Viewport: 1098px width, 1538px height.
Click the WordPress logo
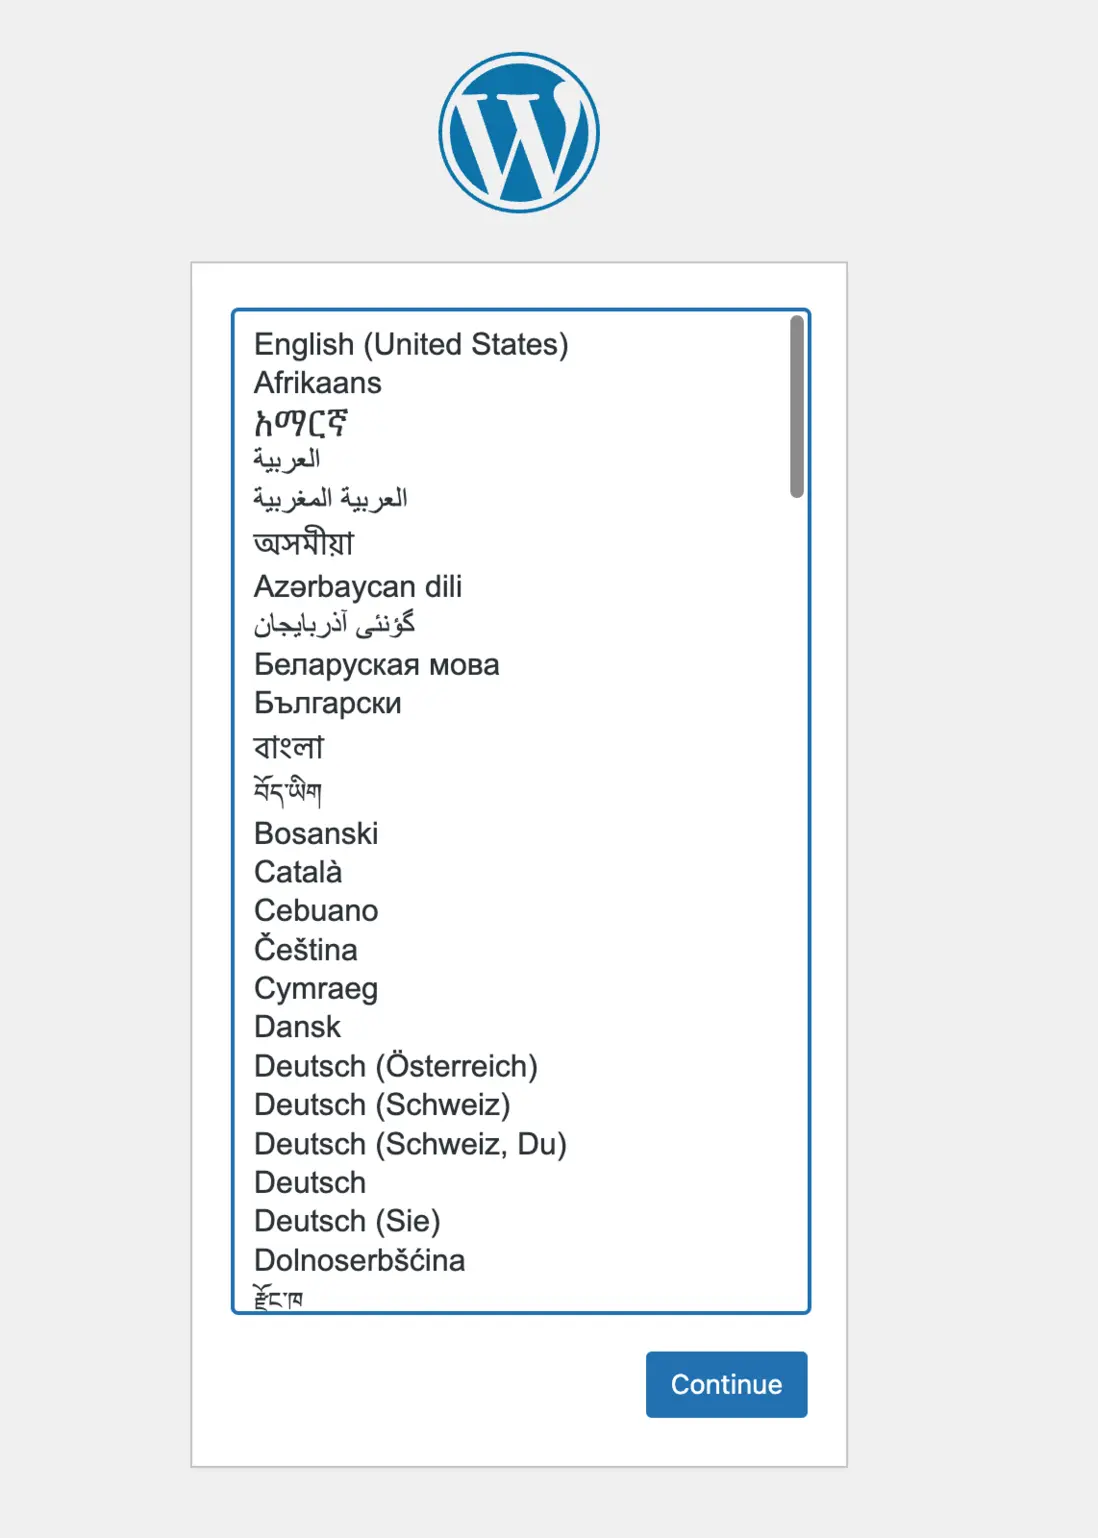[519, 133]
